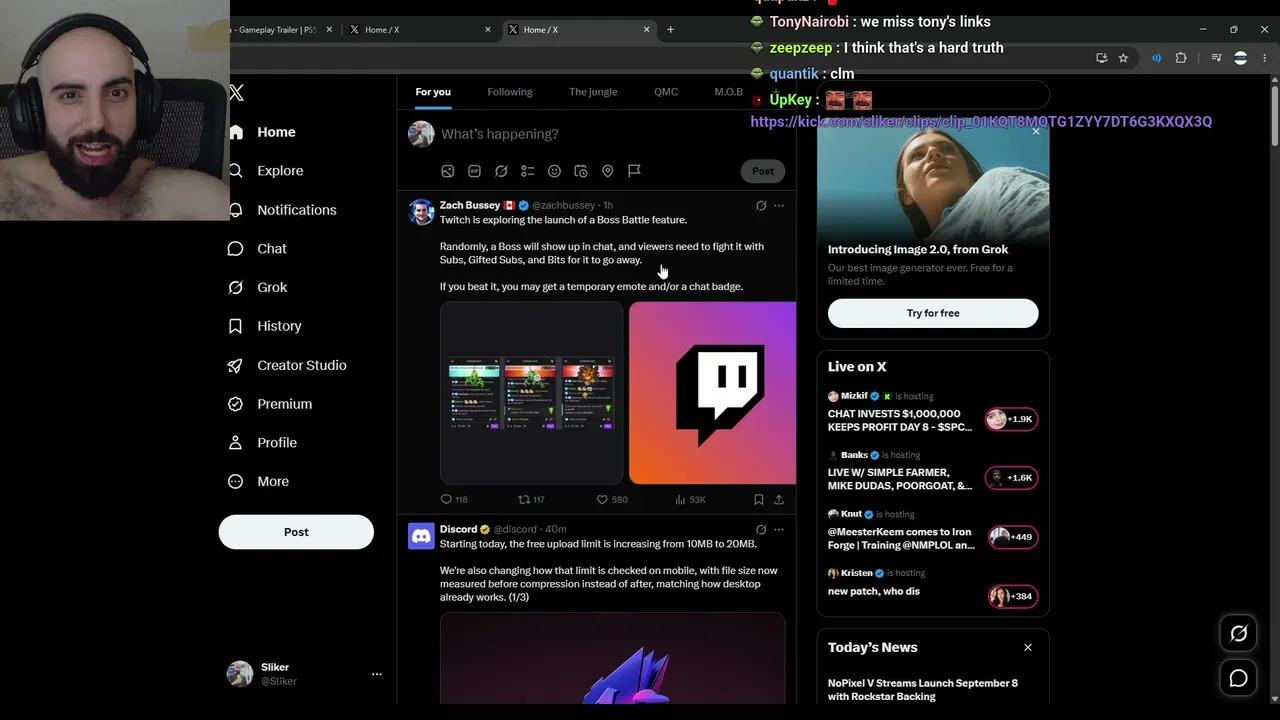The image size is (1280, 720).
Task: Repost Zach Bussey's Twitch post
Action: 531,499
